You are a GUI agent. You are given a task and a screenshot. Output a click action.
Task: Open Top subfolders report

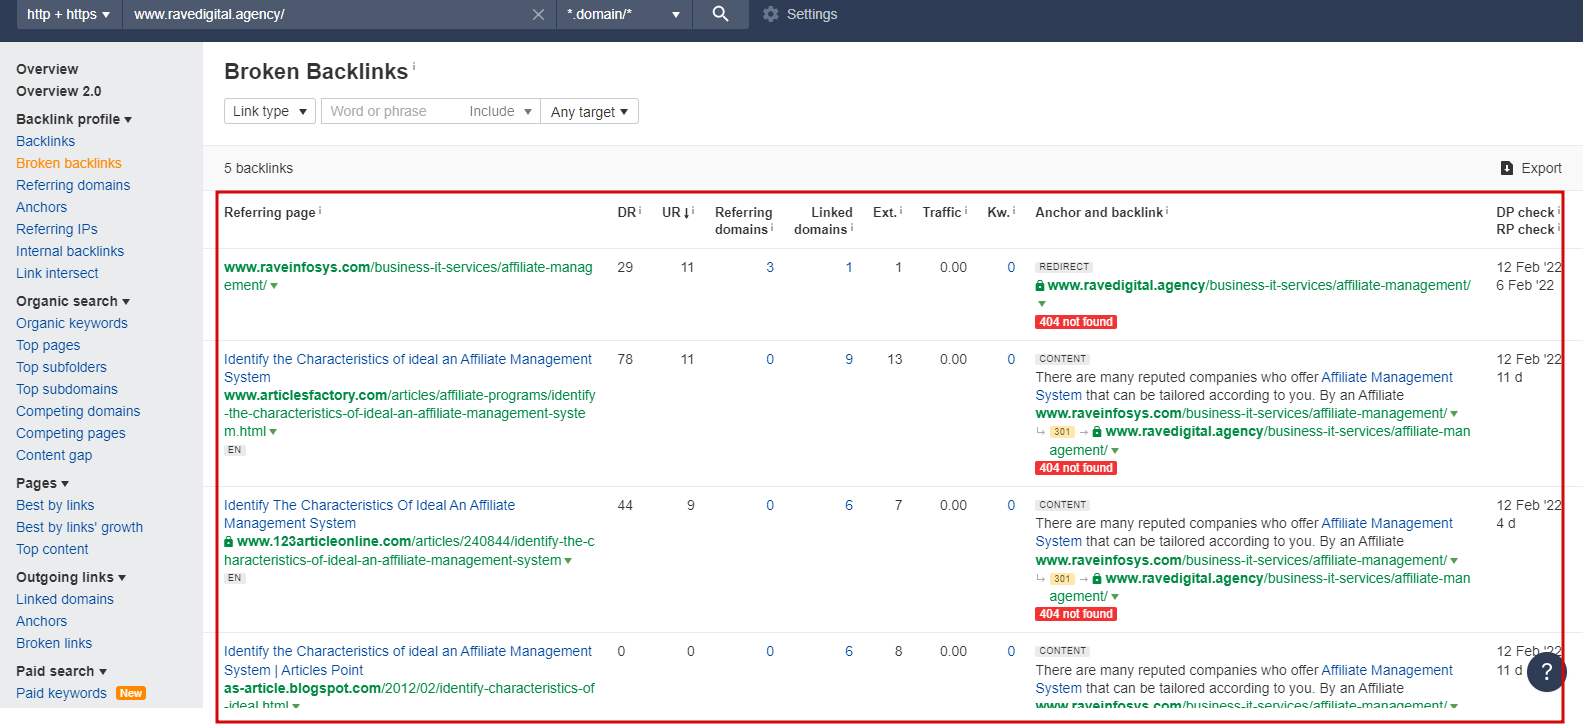tap(61, 367)
